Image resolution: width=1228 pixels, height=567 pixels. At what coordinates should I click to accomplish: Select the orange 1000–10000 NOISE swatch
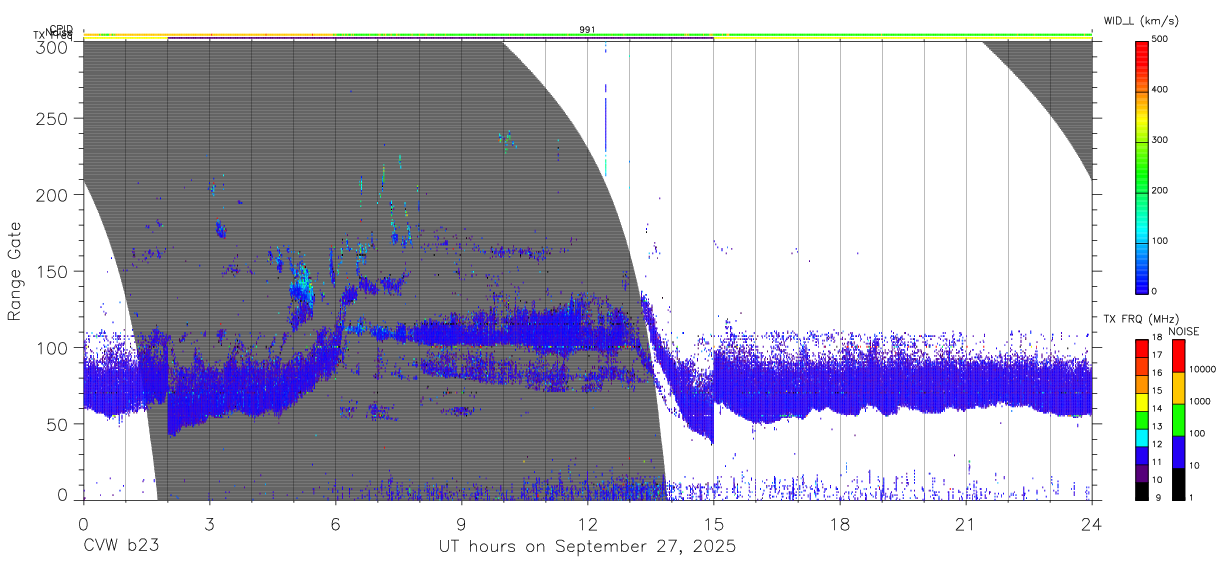(x=1178, y=387)
